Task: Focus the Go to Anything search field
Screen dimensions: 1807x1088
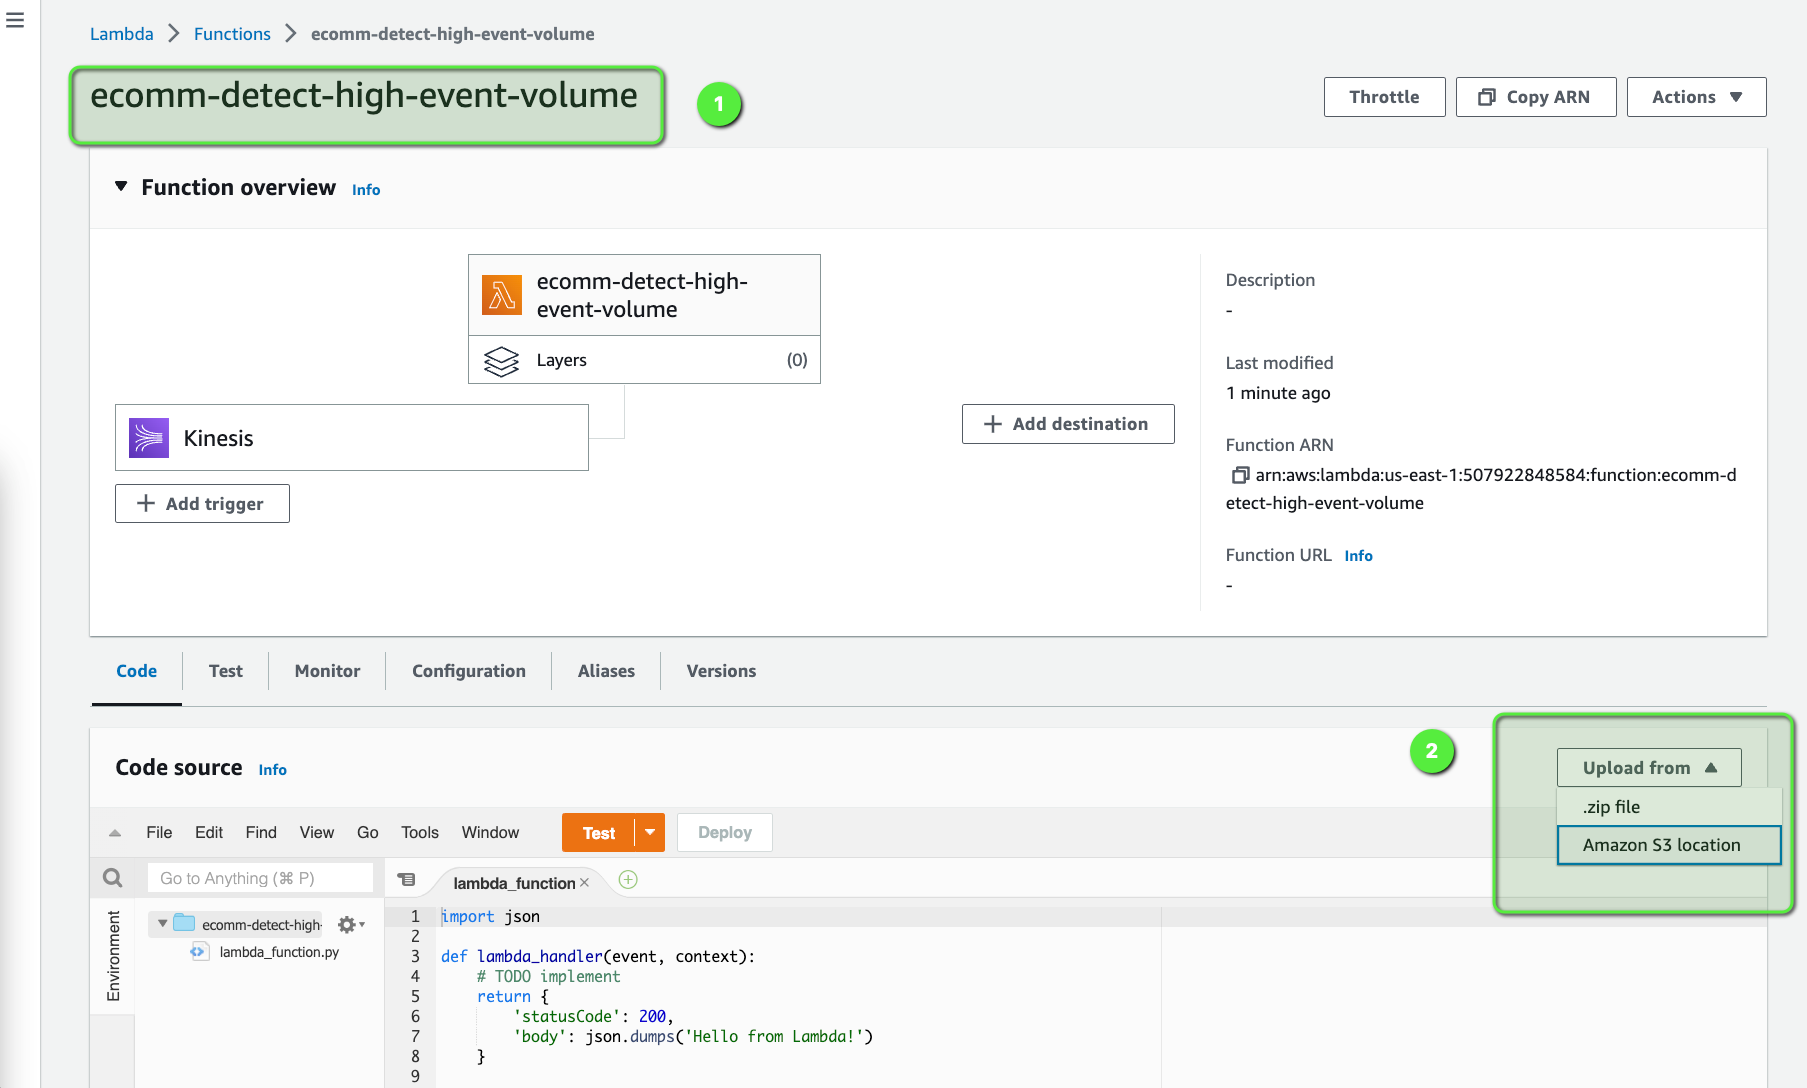Action: tap(260, 878)
